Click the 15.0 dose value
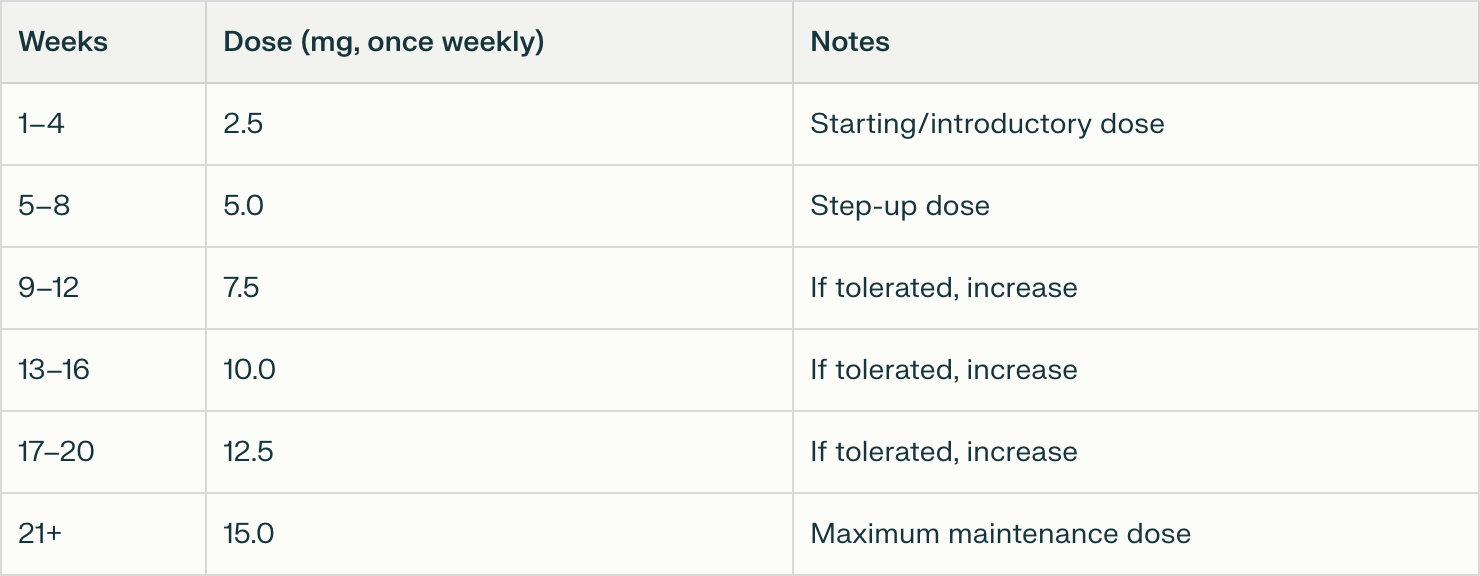The width and height of the screenshot is (1480, 576). tap(249, 534)
